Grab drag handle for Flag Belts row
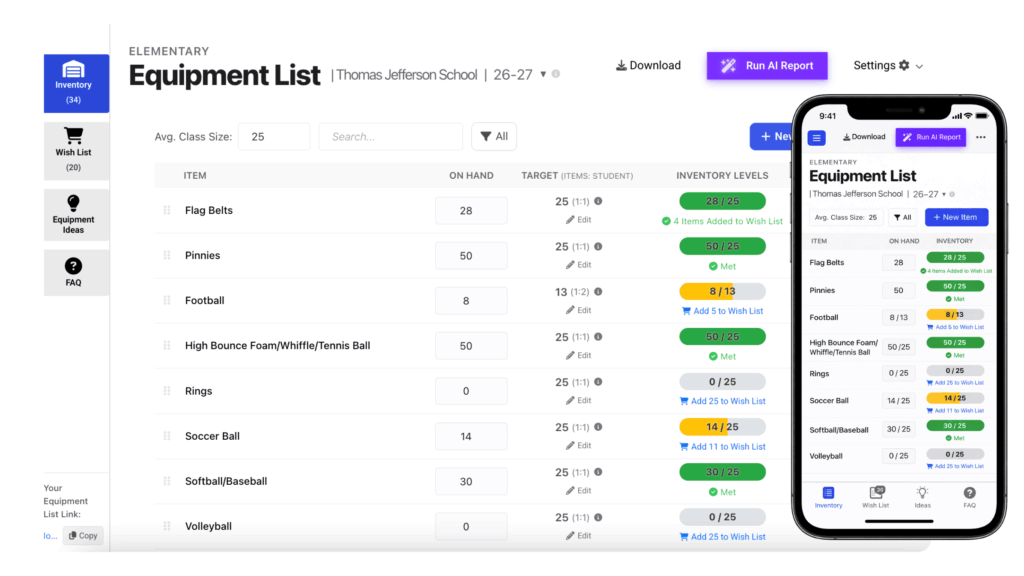Screen dimensions: 1024x576 click(x=167, y=210)
